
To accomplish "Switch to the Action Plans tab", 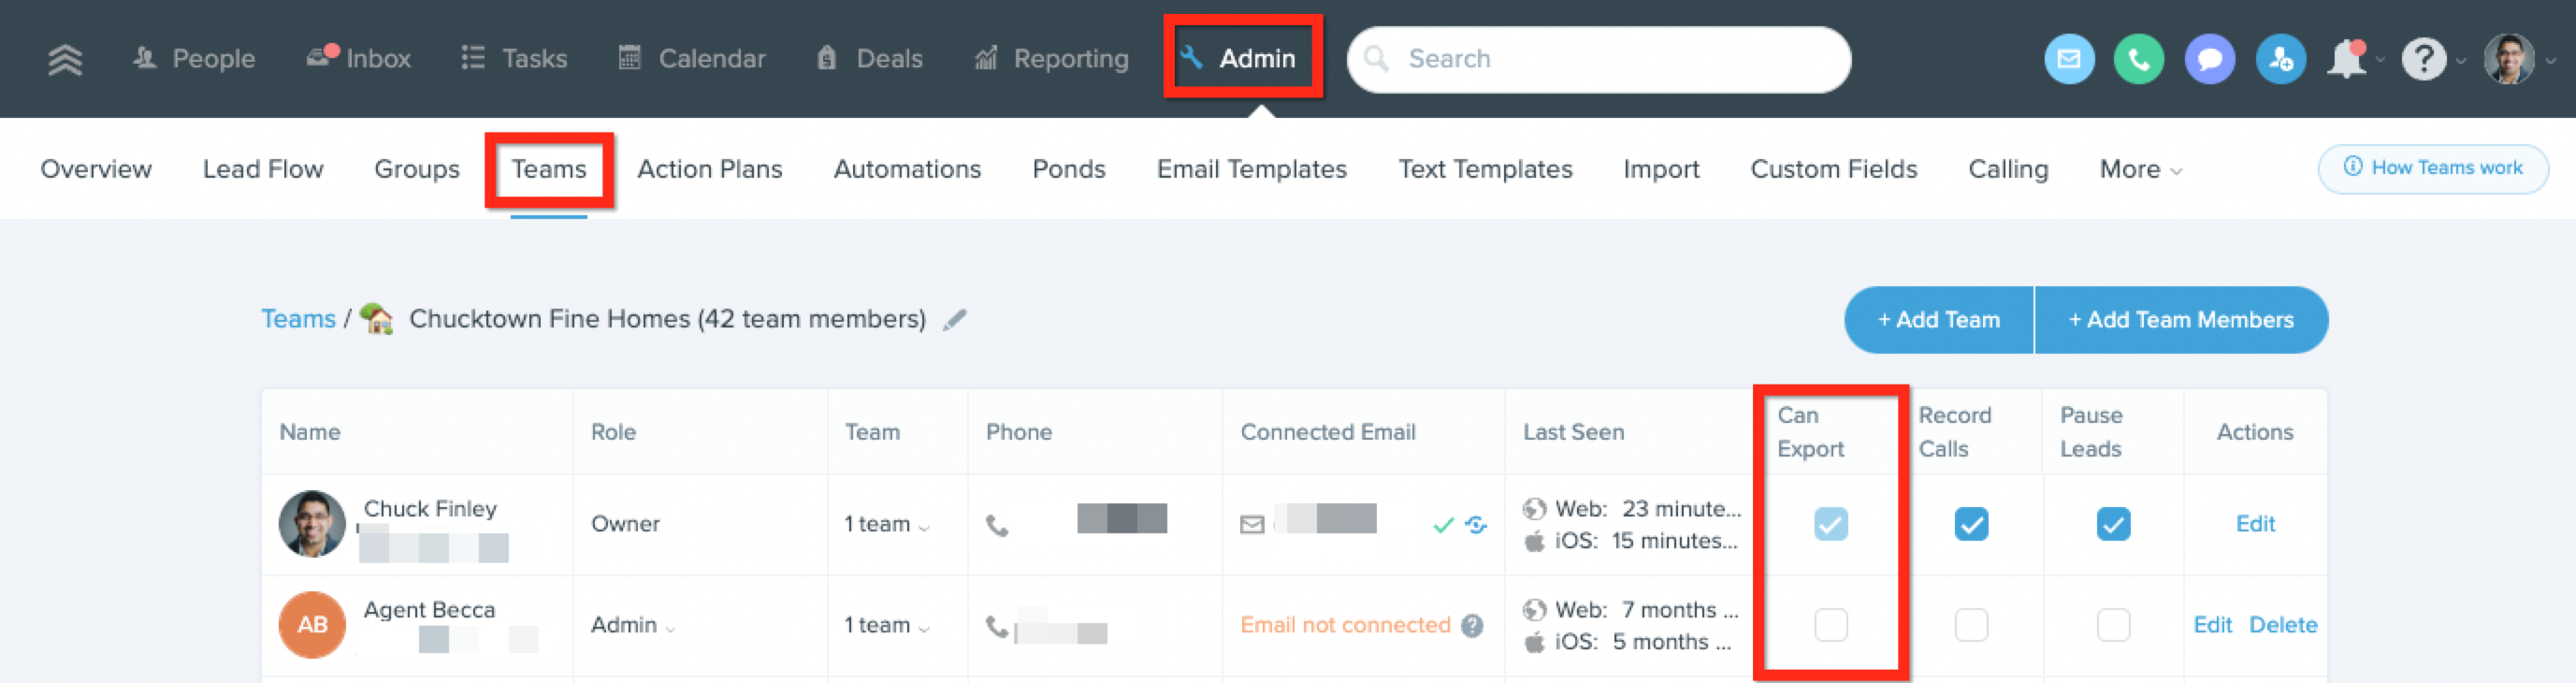I will coord(709,169).
